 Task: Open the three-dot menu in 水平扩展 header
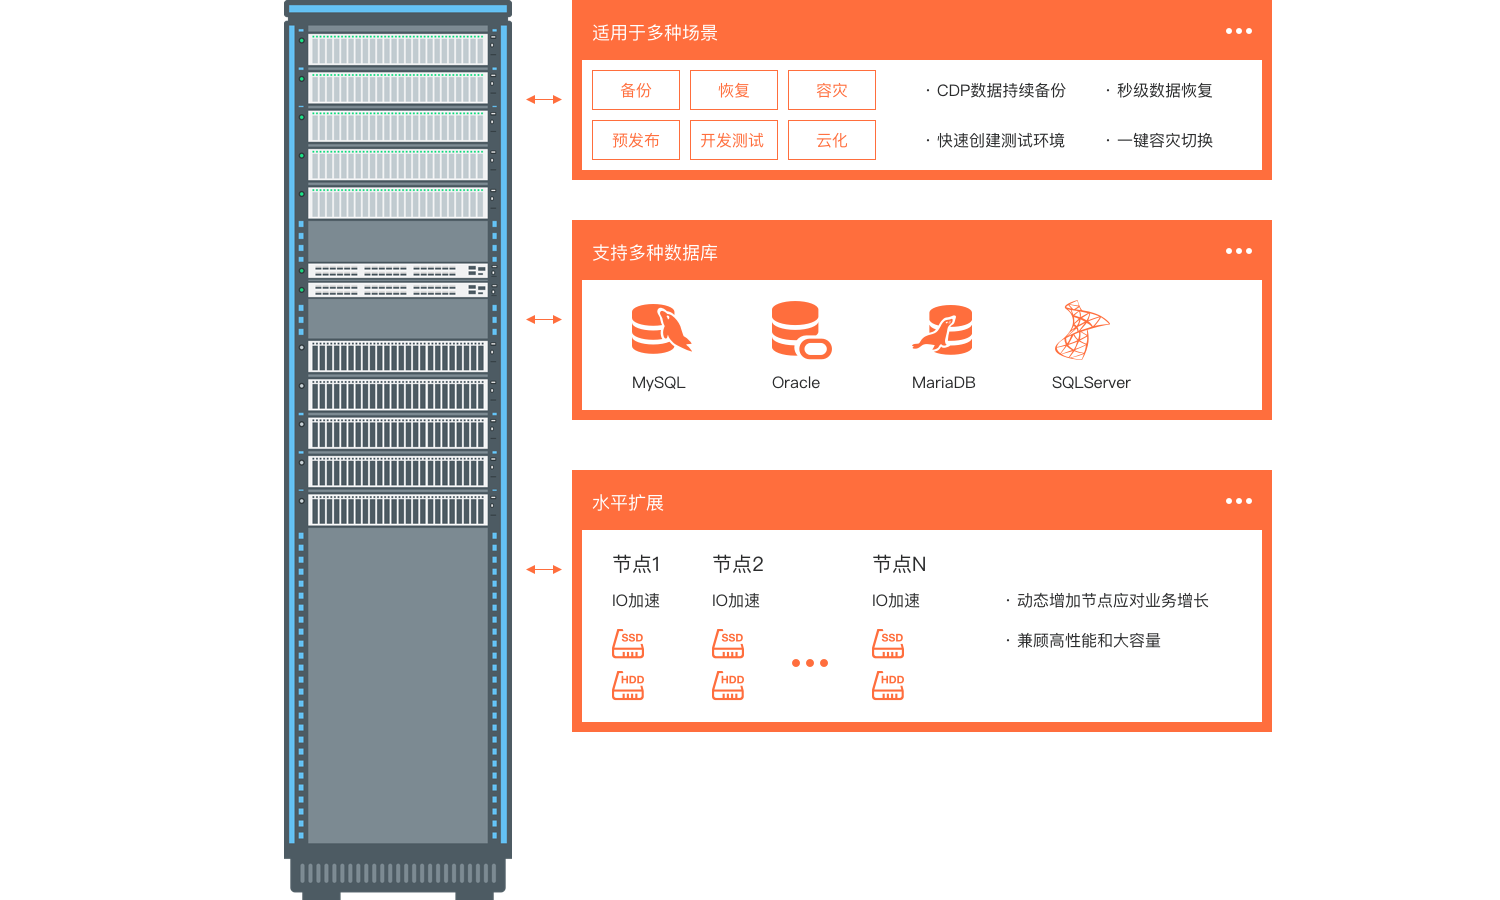[1239, 501]
